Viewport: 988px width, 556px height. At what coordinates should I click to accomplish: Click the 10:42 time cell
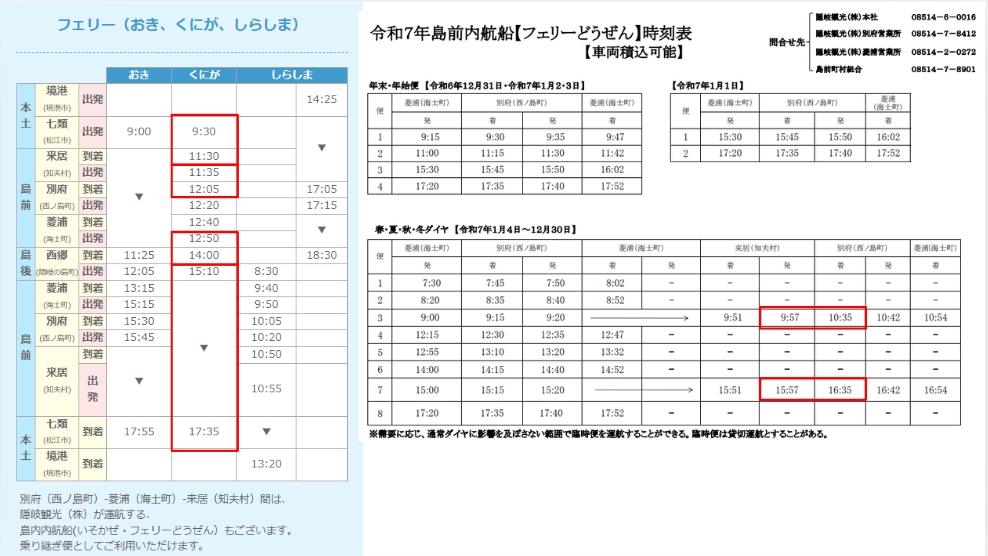click(x=888, y=318)
